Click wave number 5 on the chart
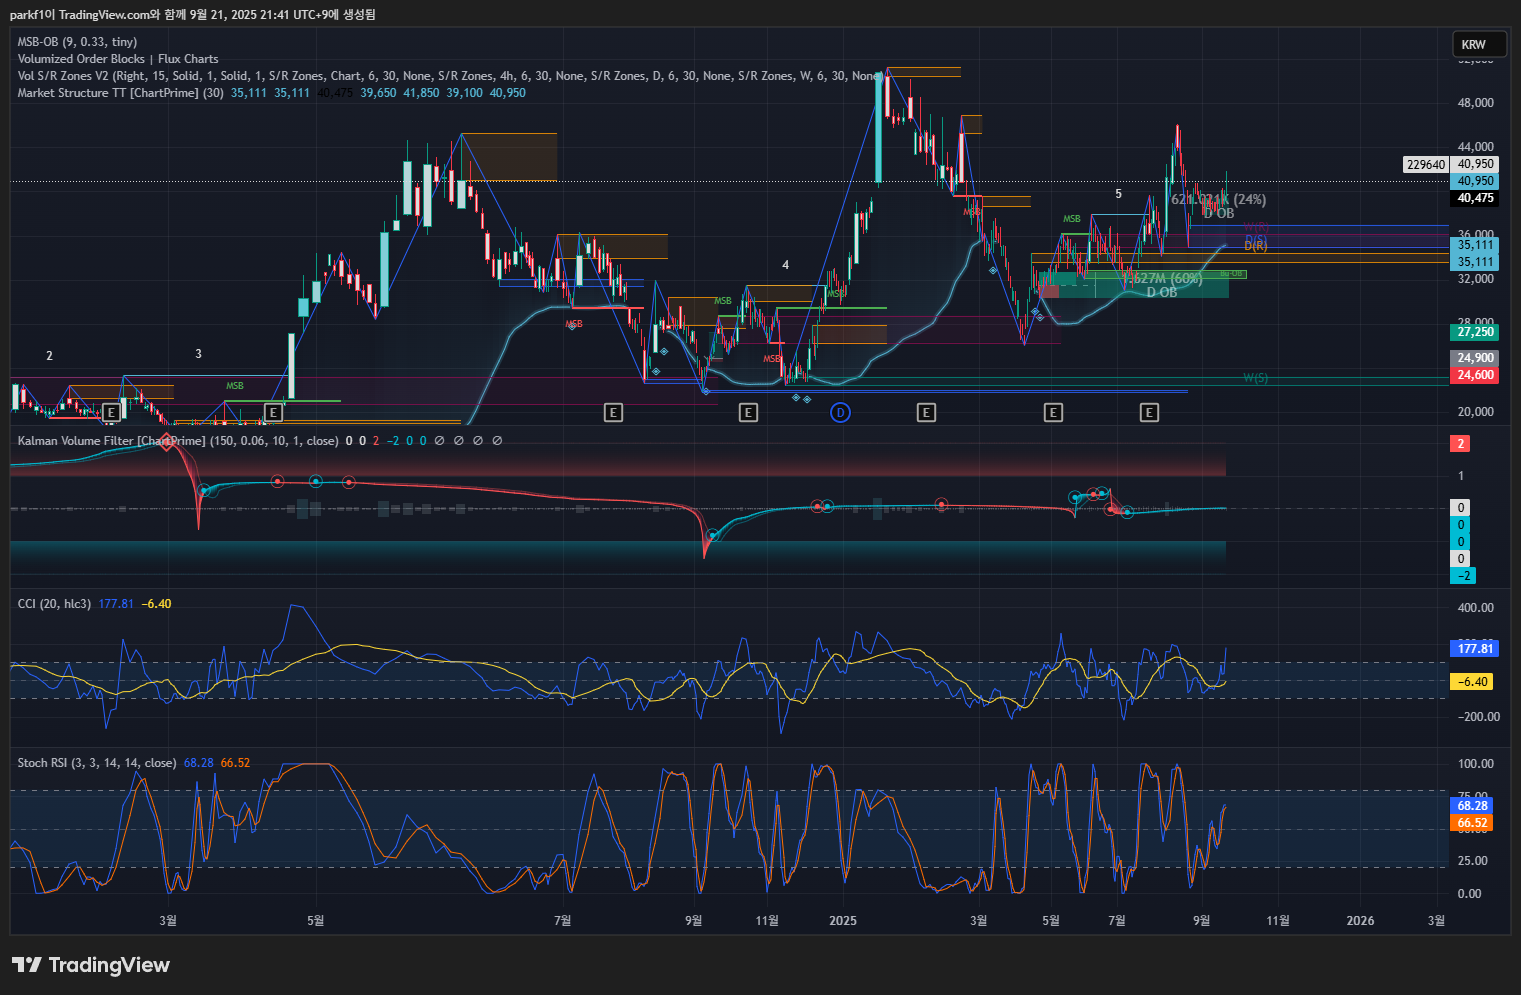This screenshot has height=995, width=1521. point(1119,194)
